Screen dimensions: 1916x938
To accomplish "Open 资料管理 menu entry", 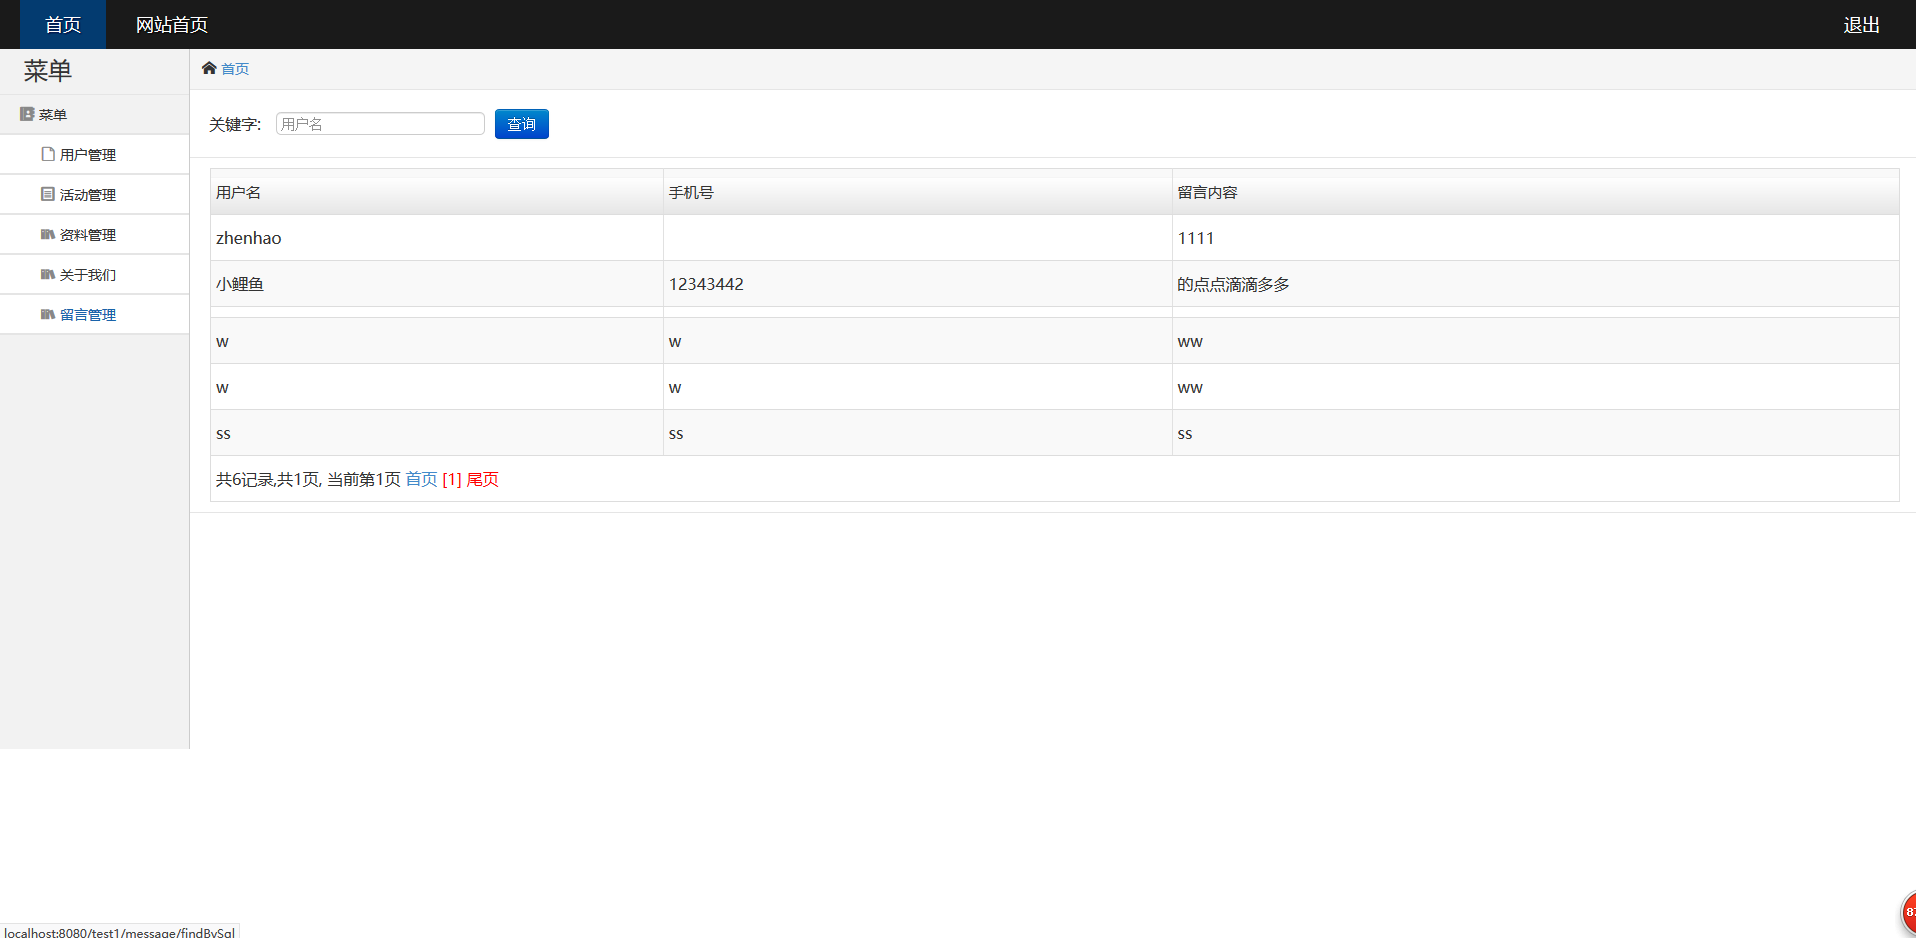I will pos(94,235).
